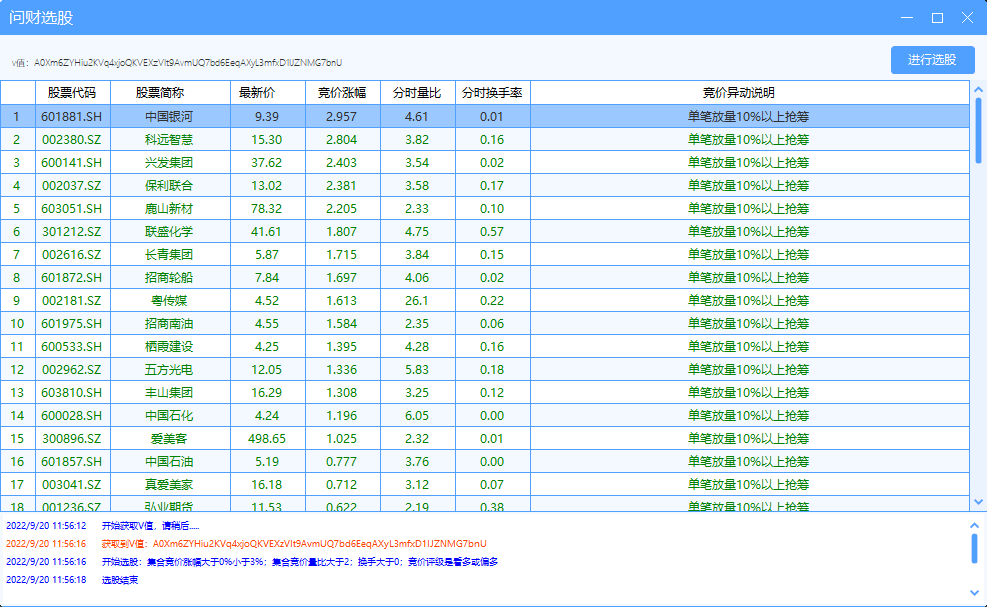Click 分时量比 value 5.83
This screenshot has height=607, width=987.
tap(417, 370)
